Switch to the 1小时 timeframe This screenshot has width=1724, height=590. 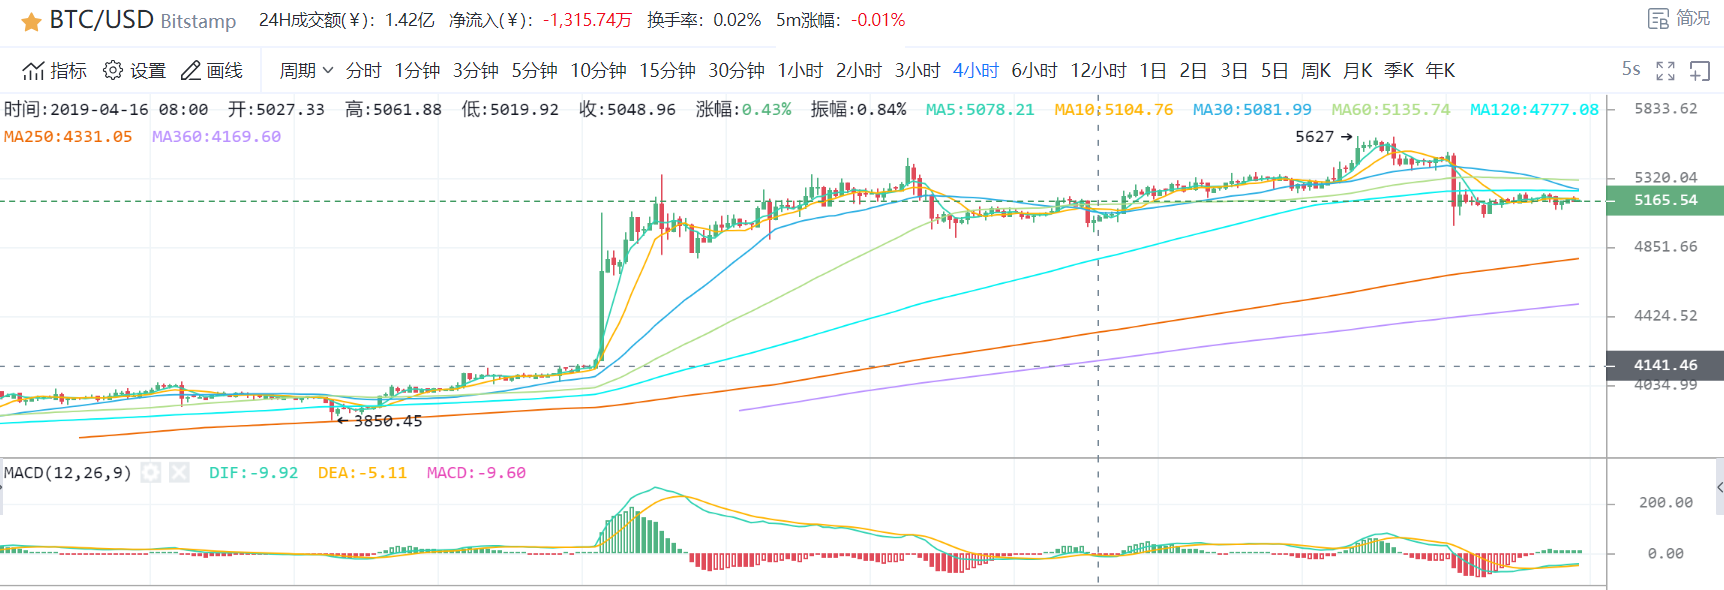(x=800, y=71)
